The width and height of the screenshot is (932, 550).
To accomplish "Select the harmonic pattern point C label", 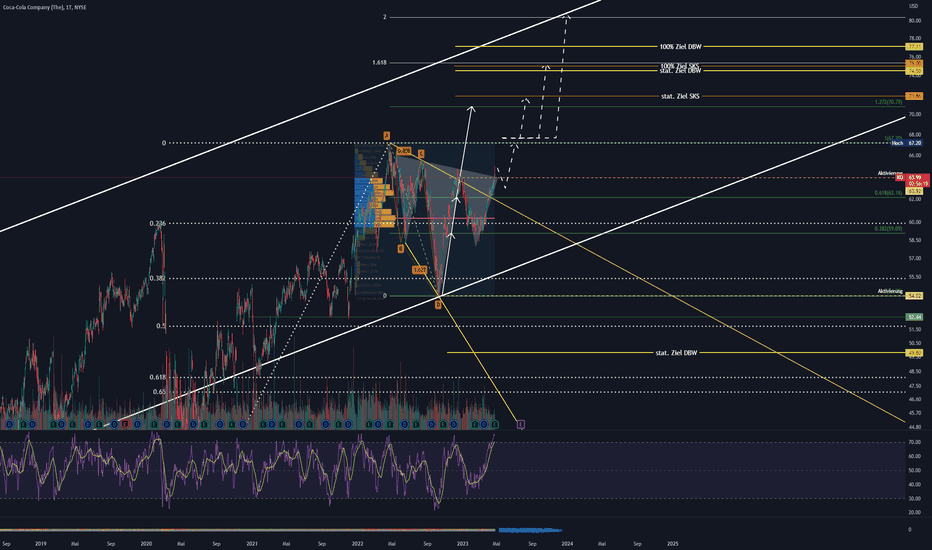I will 421,155.
